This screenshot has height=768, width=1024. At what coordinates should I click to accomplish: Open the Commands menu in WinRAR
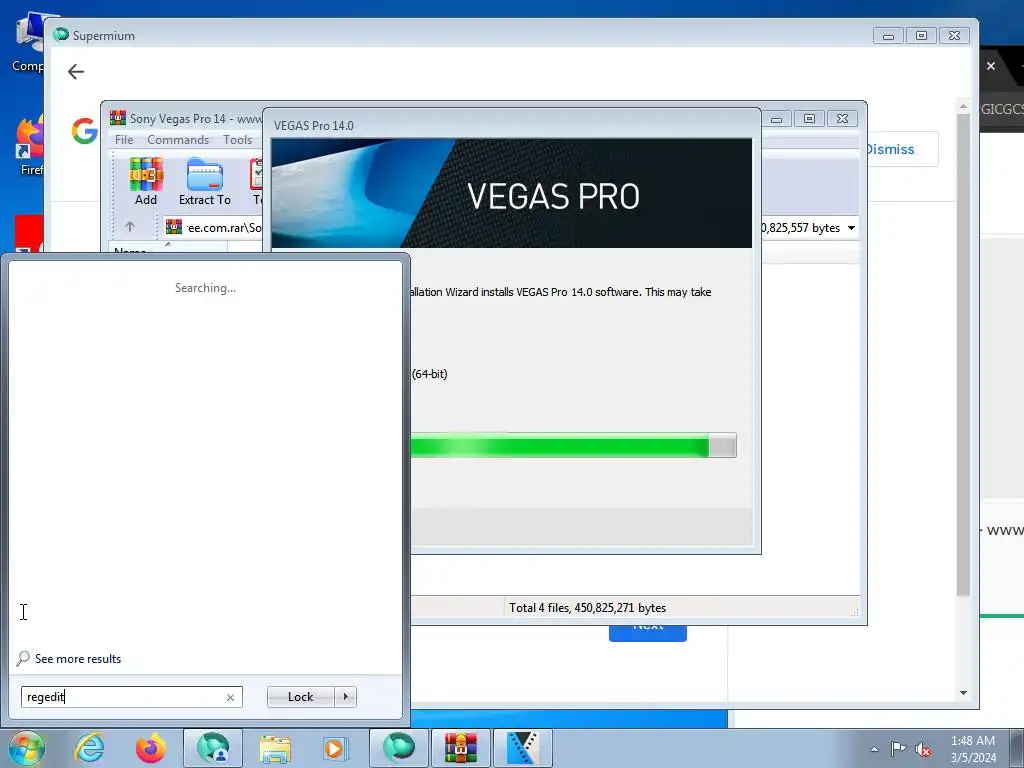tap(178, 140)
